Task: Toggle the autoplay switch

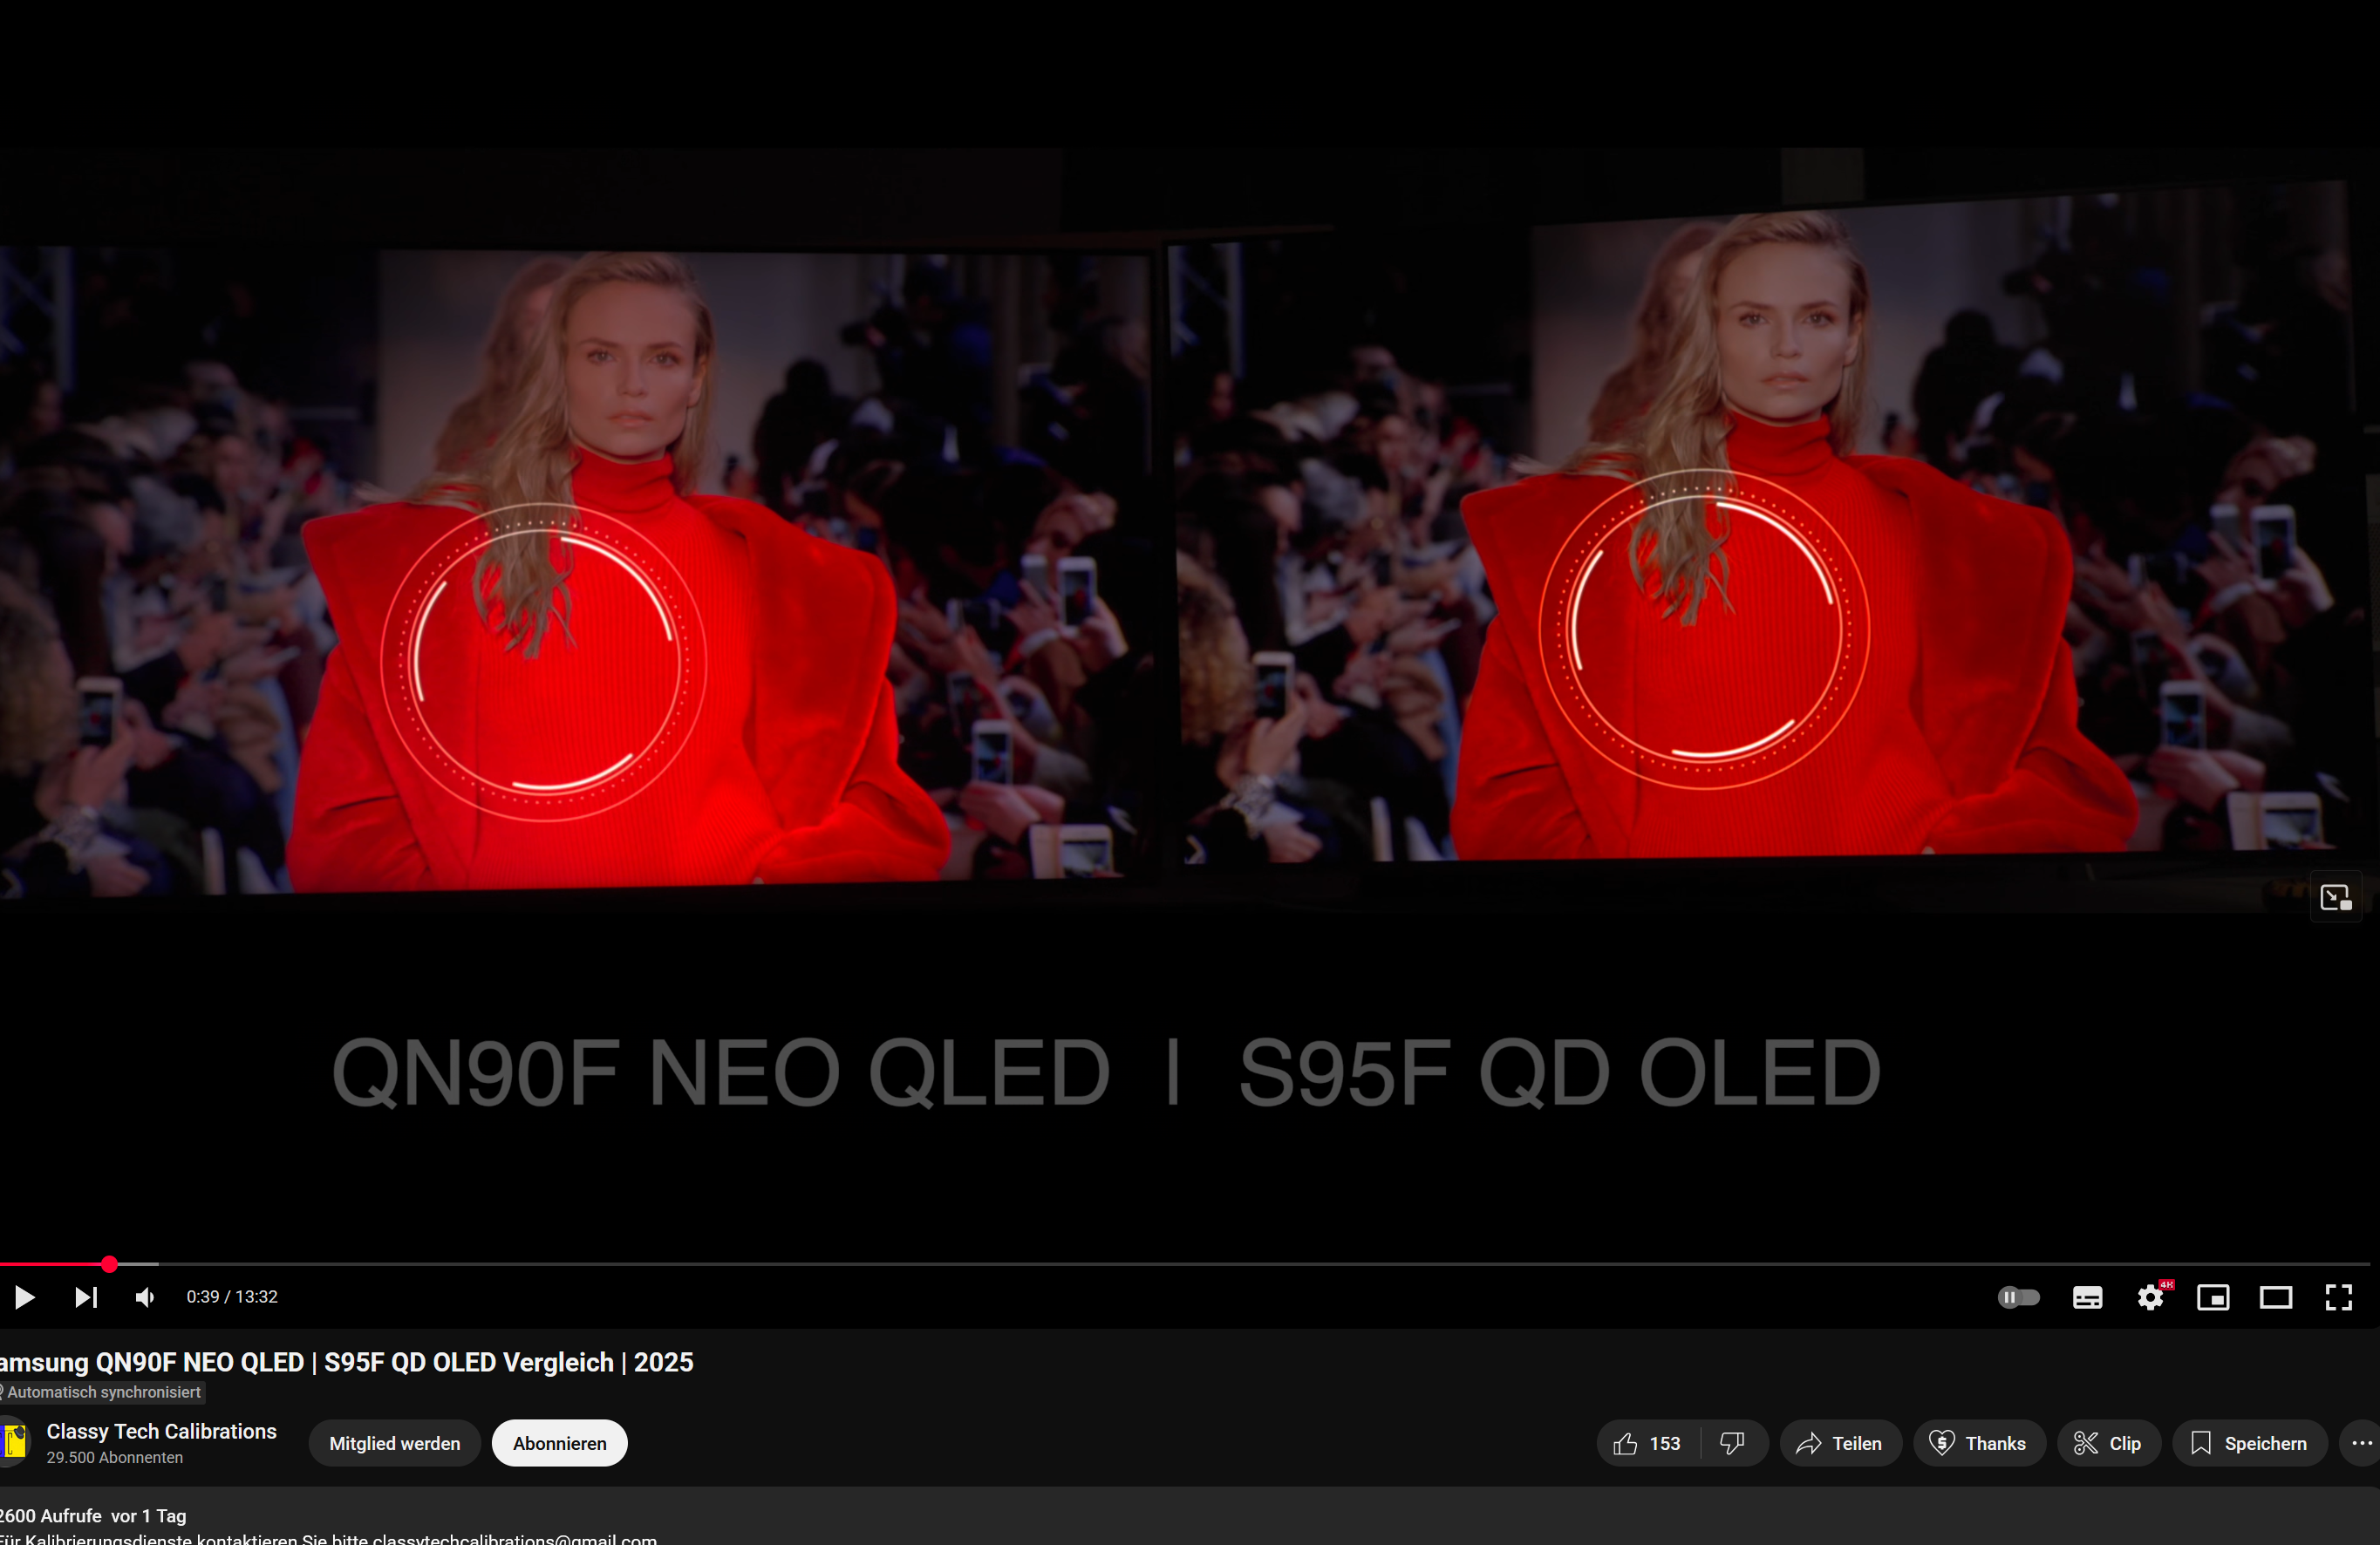Action: [2018, 1297]
